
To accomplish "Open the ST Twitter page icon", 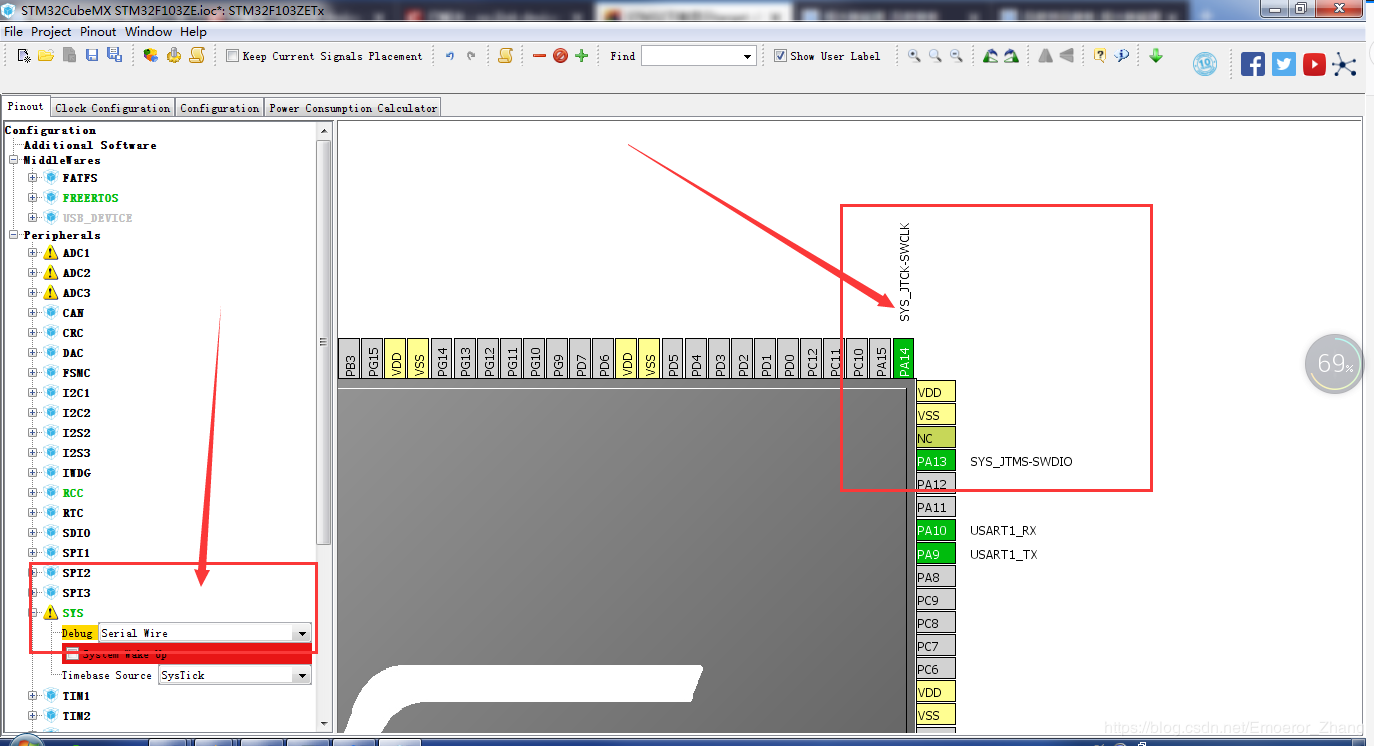I will pyautogui.click(x=1284, y=65).
